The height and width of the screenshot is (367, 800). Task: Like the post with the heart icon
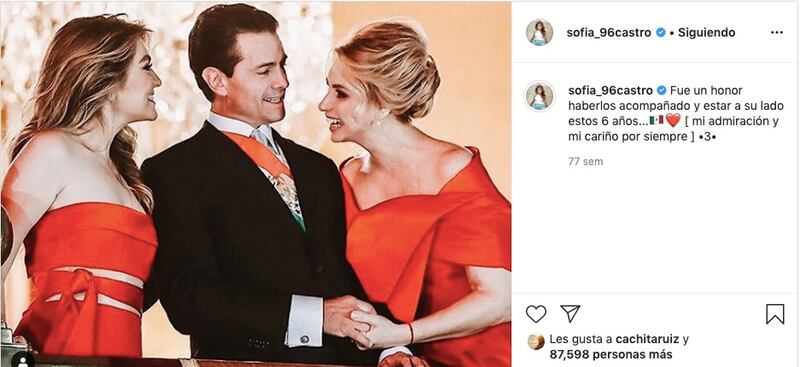(536, 314)
